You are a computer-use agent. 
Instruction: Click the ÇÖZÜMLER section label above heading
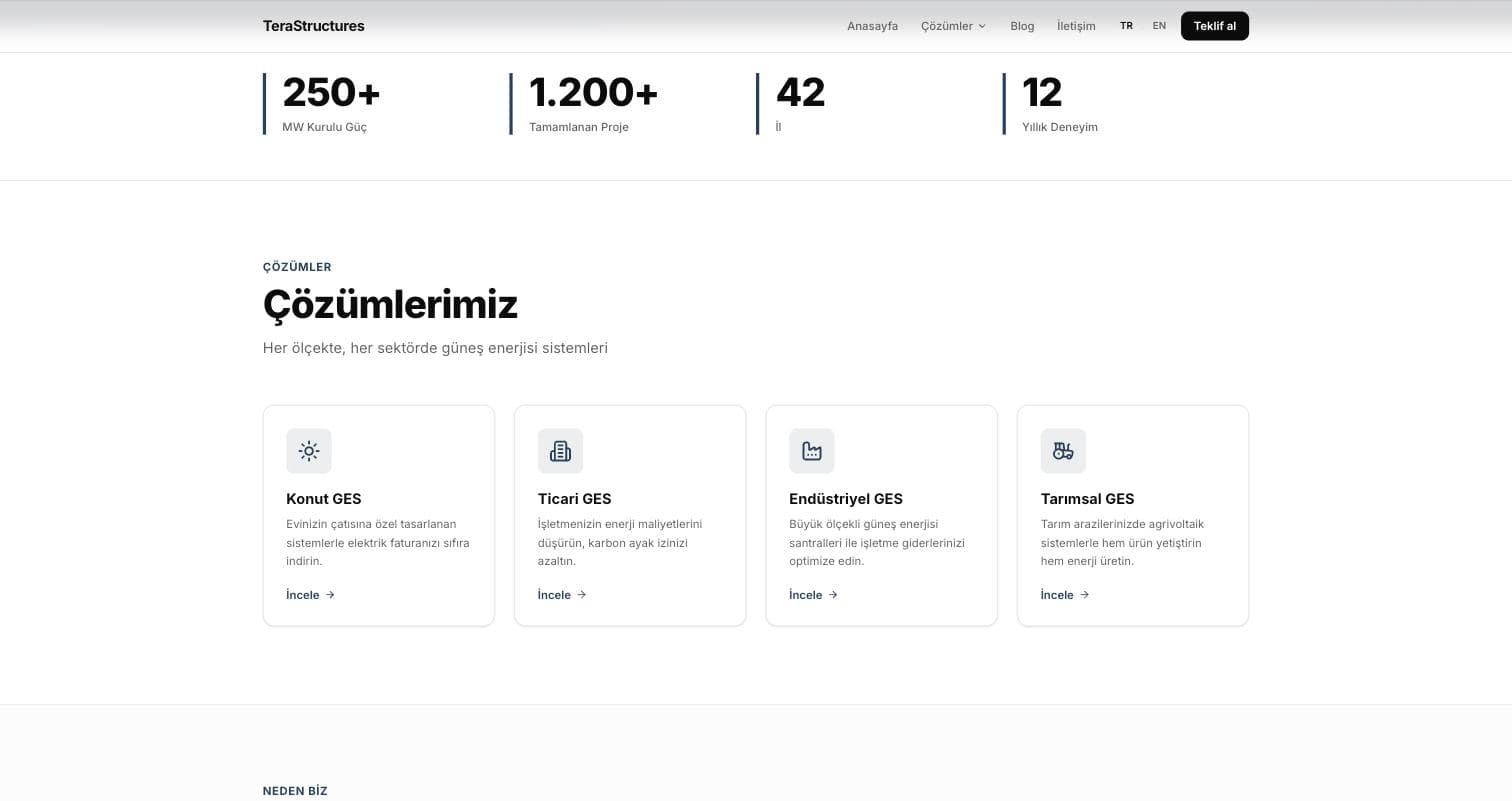click(x=297, y=267)
